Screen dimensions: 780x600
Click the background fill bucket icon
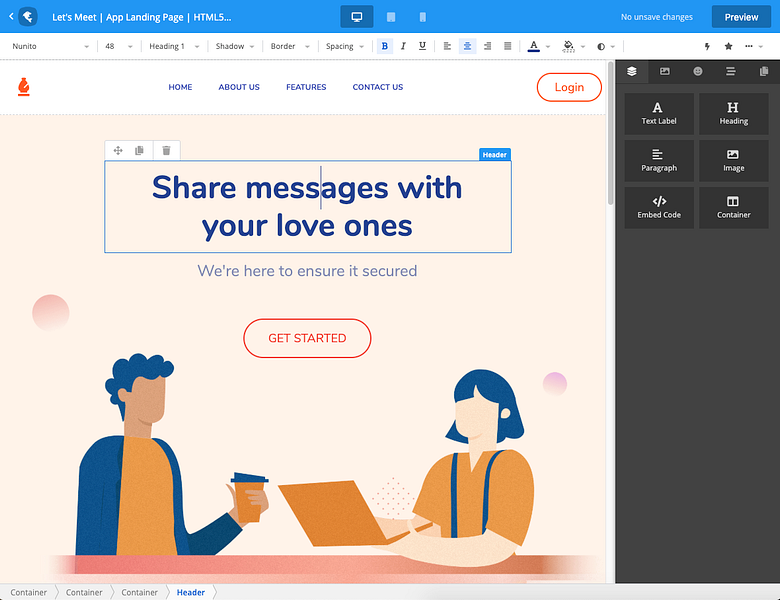tap(568, 46)
